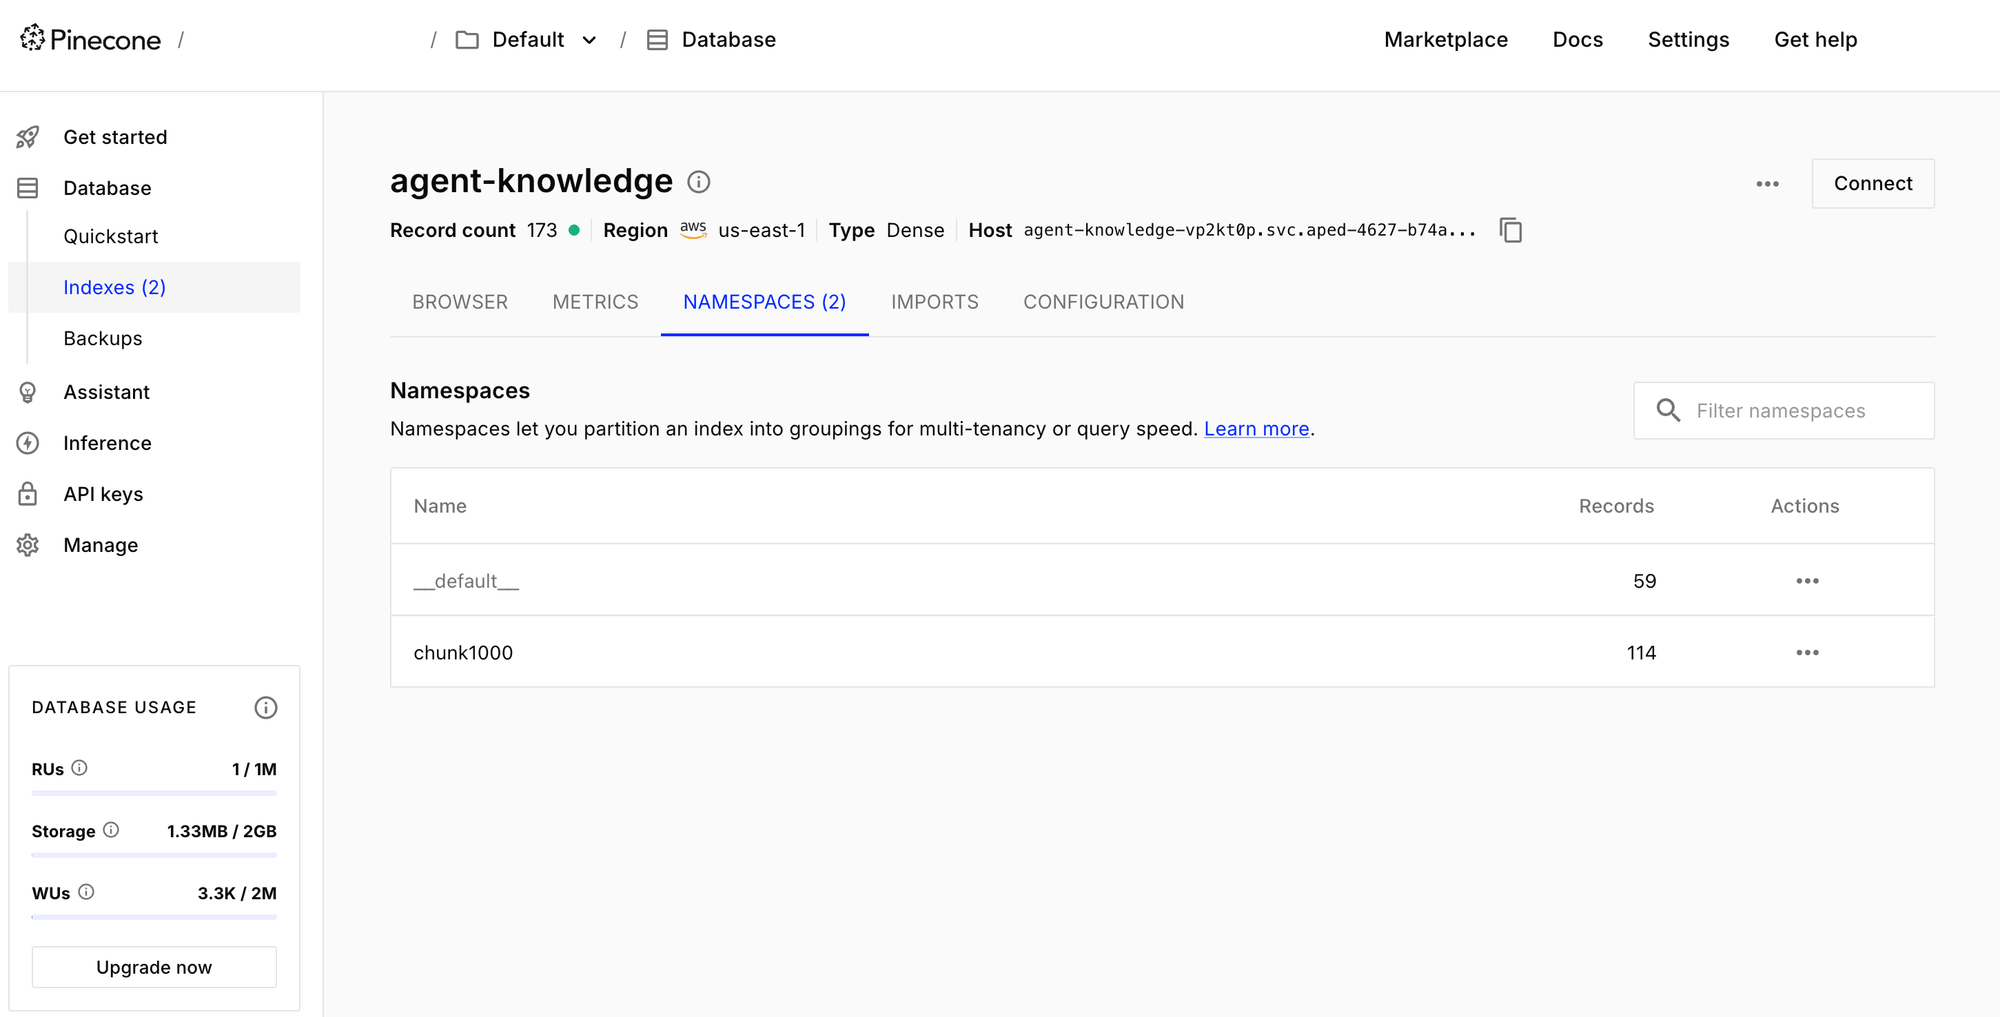
Task: Click the WUs info icon
Action: coord(86,892)
